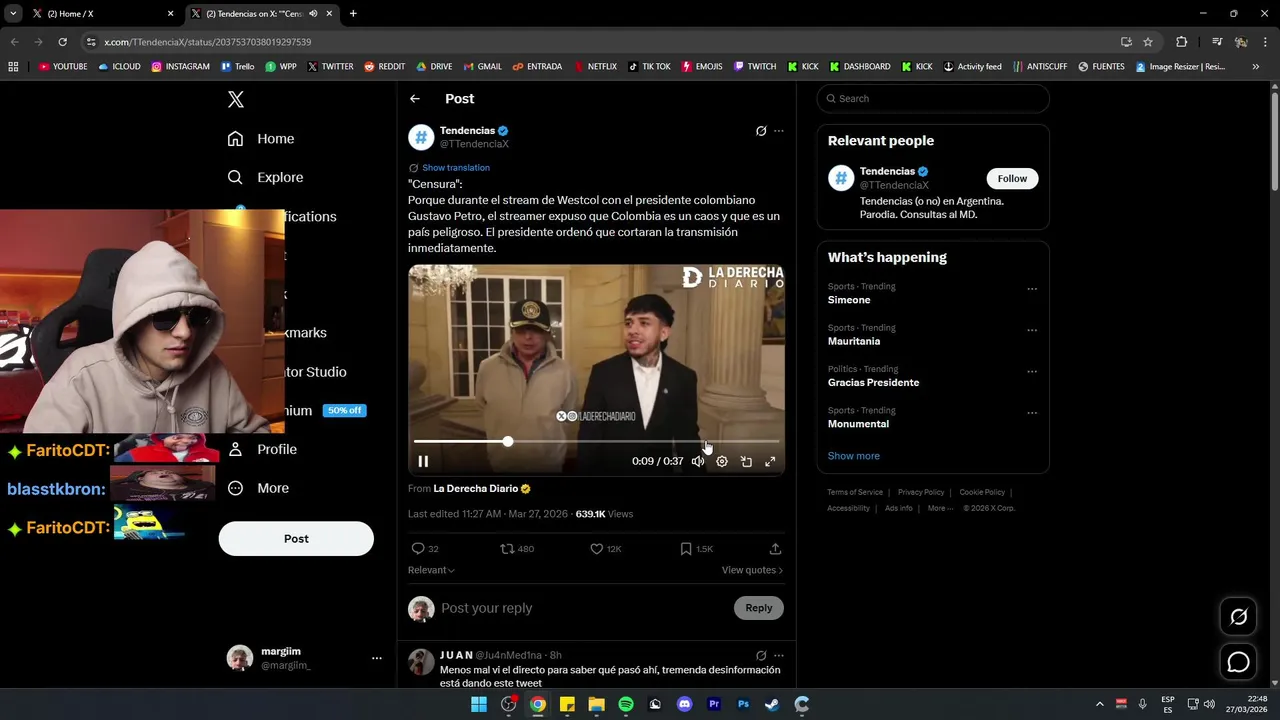The width and height of the screenshot is (1280, 720).
Task: Open Spotify from the taskbar
Action: (626, 704)
